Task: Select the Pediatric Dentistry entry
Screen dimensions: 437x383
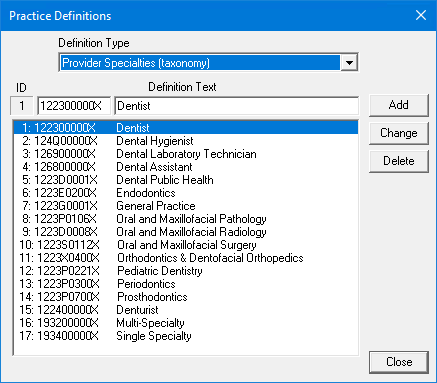Action: [x=186, y=271]
